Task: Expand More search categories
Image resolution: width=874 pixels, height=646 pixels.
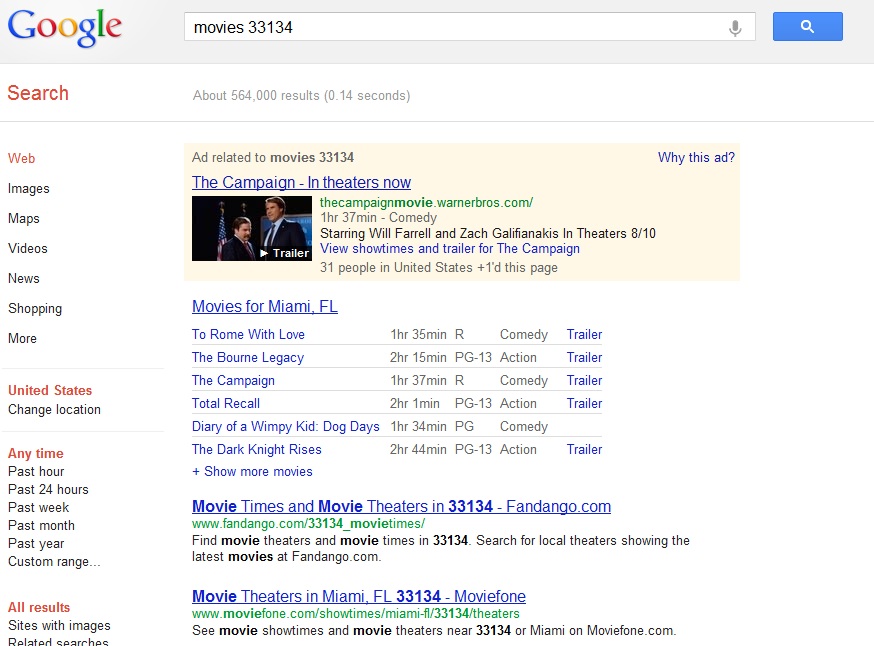Action: [22, 338]
